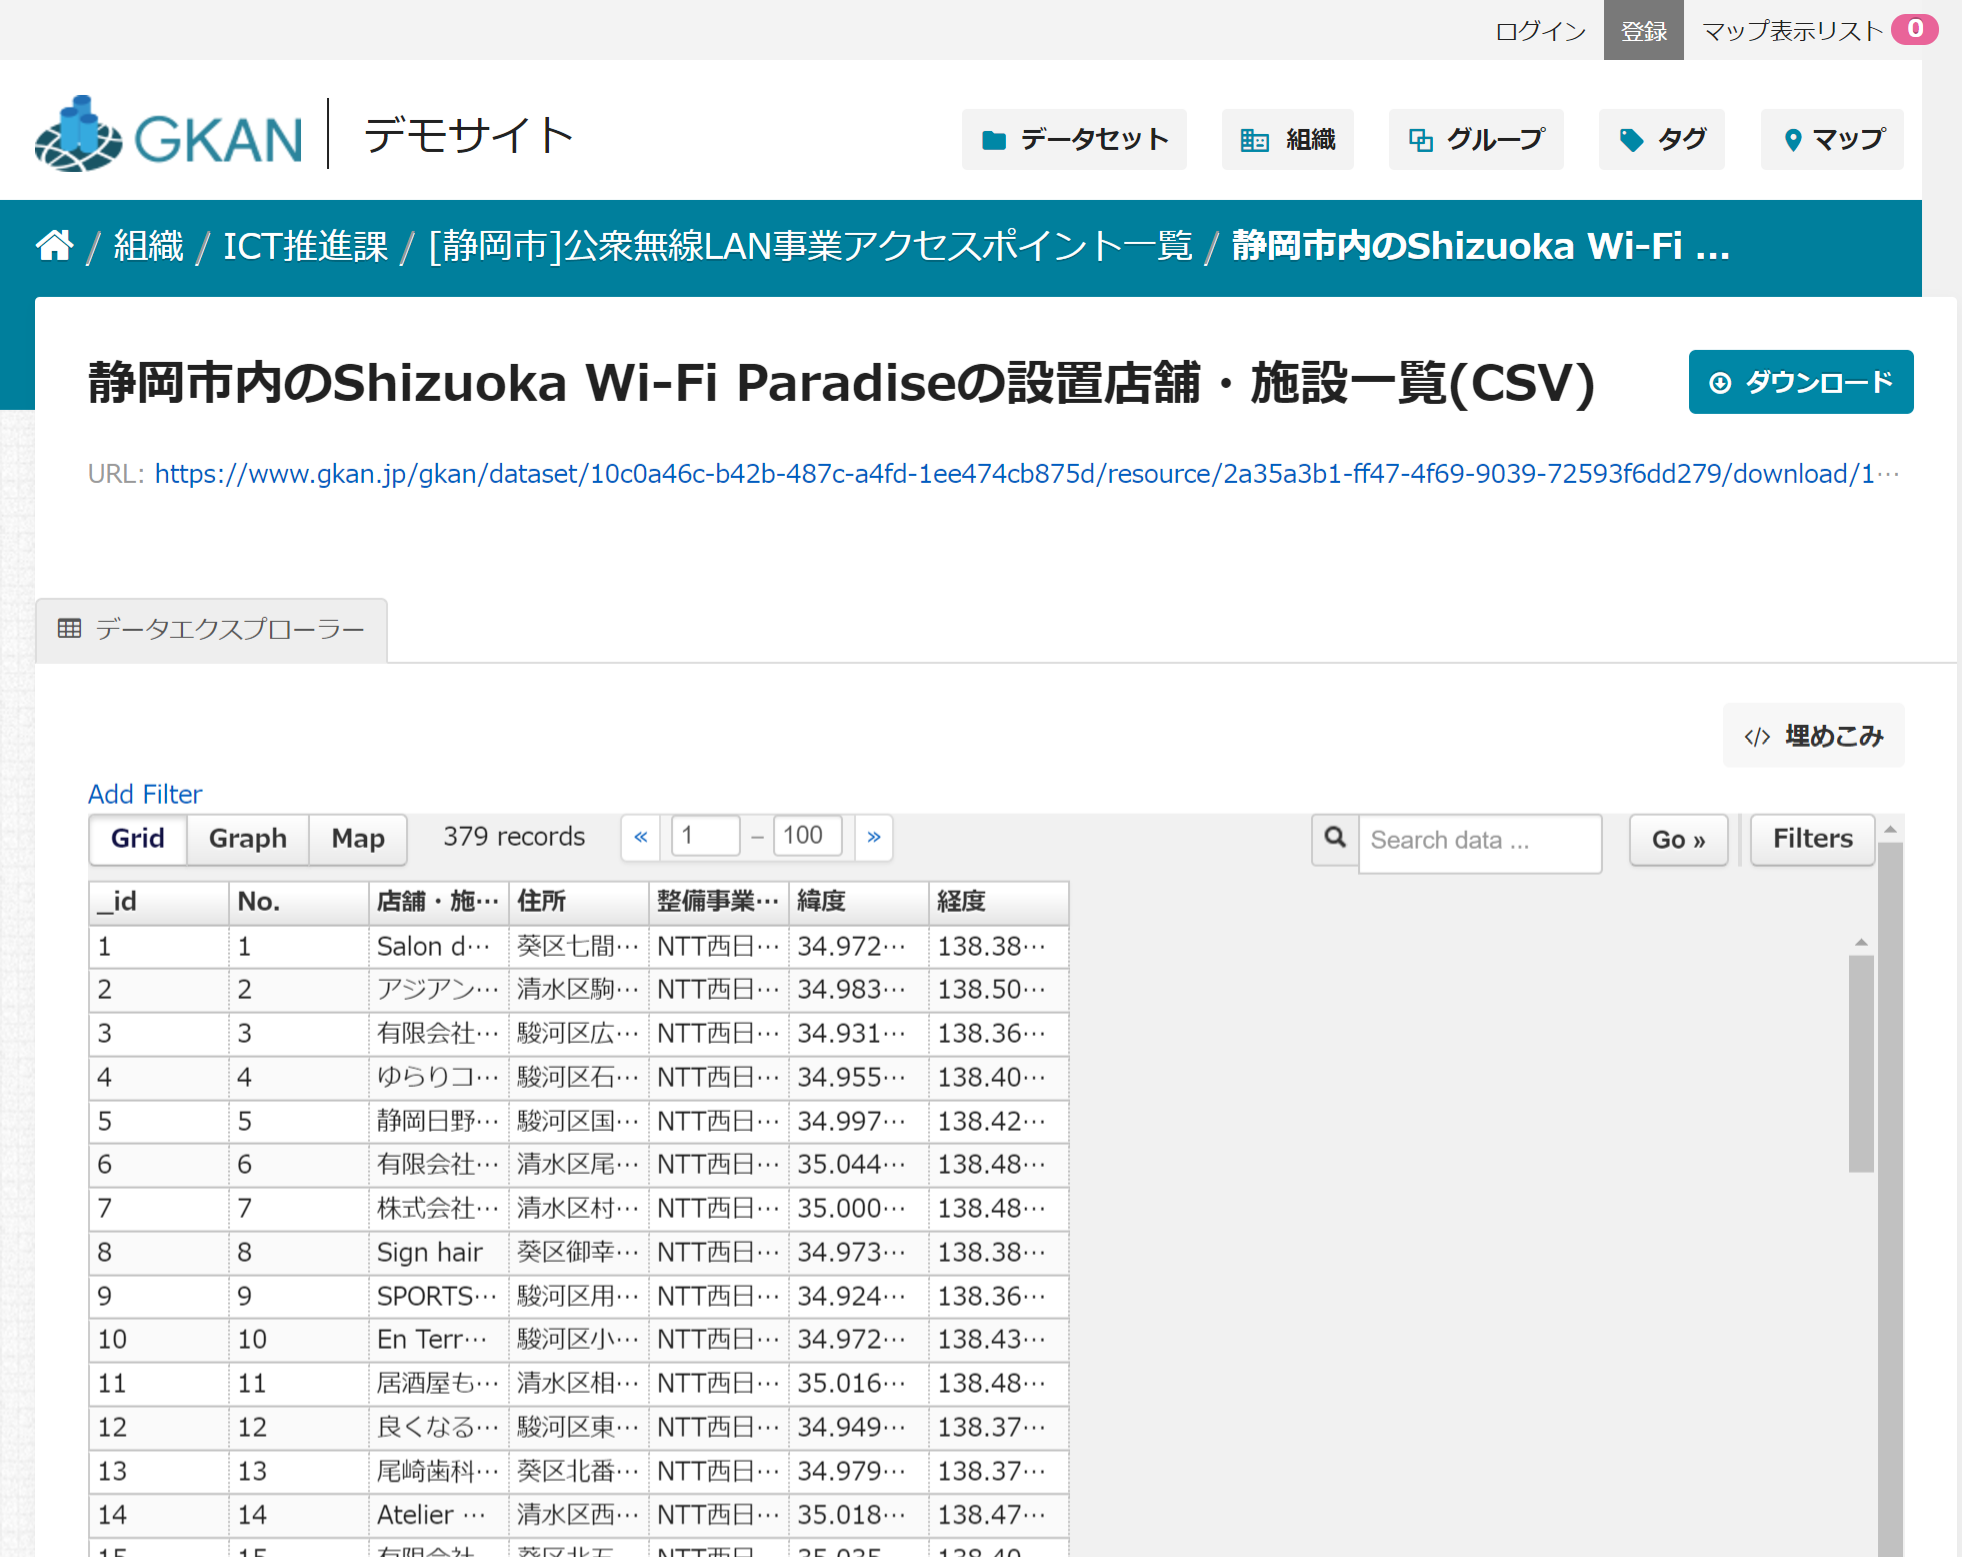The image size is (1962, 1557).
Task: Click the 住所 column header
Action: coord(579,902)
